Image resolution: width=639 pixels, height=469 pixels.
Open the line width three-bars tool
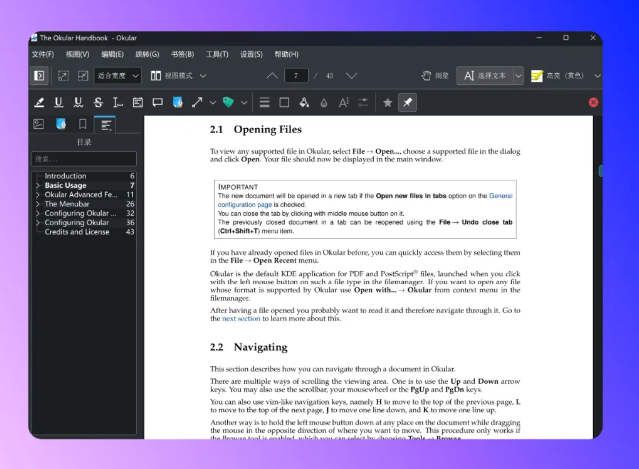coord(264,102)
